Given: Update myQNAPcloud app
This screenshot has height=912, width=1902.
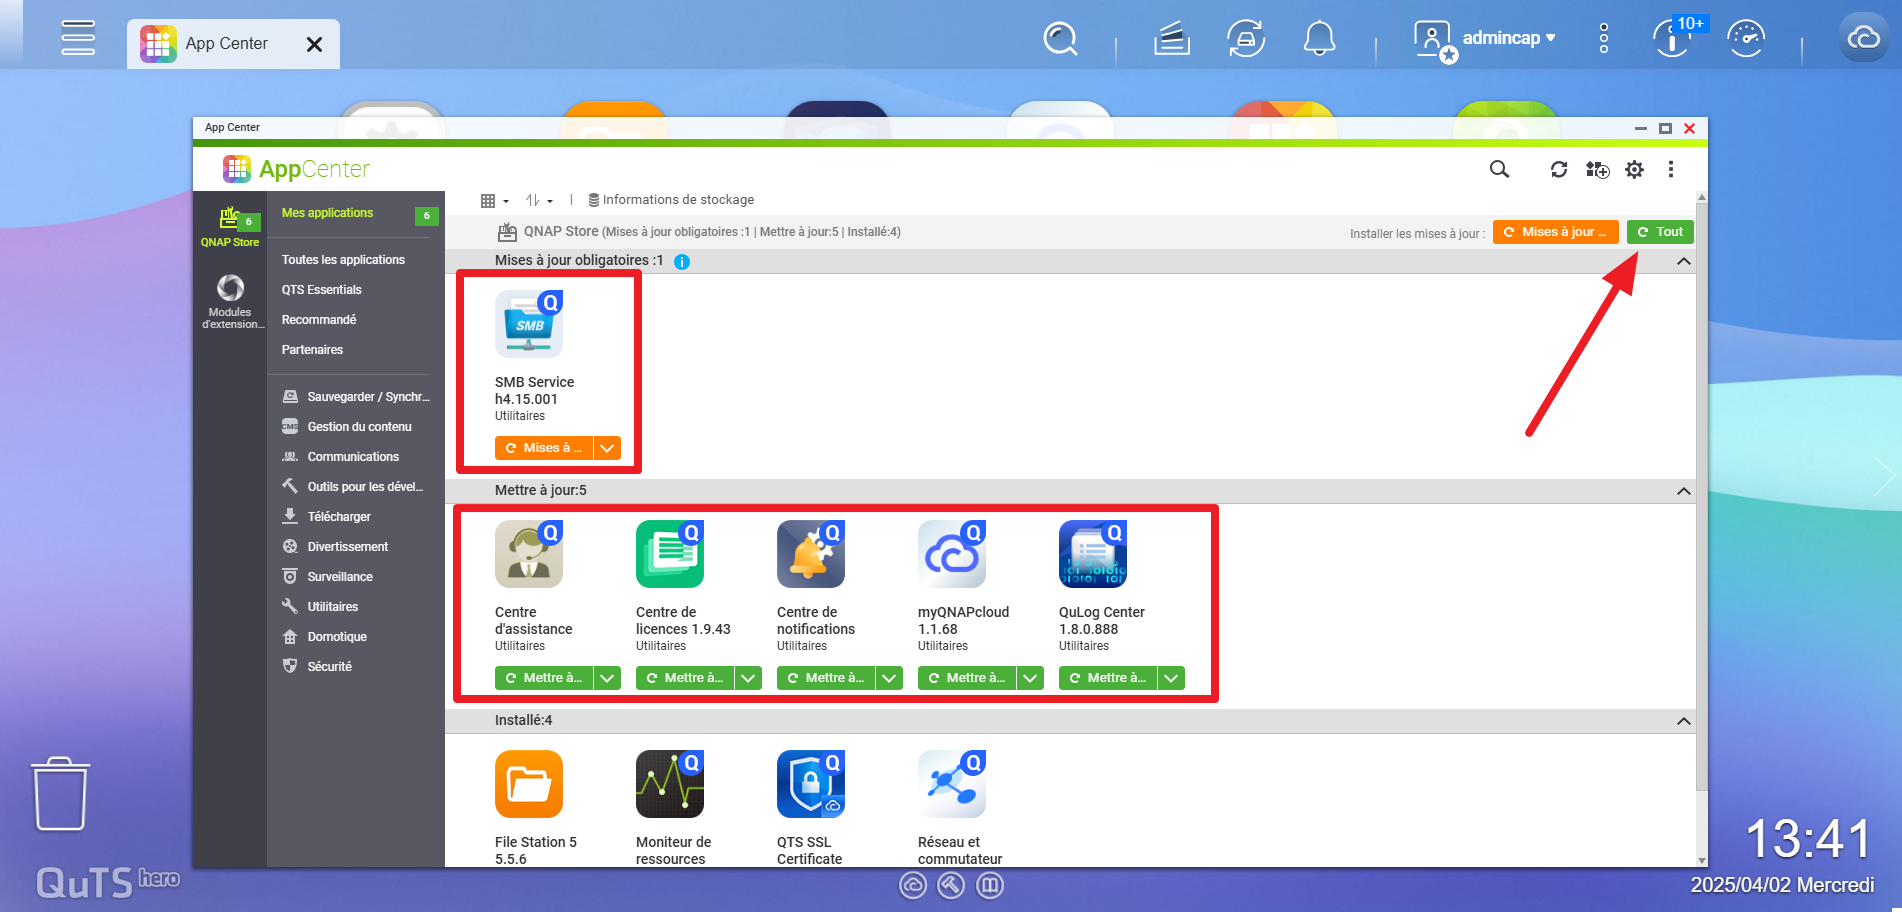Looking at the screenshot, I should tap(967, 678).
